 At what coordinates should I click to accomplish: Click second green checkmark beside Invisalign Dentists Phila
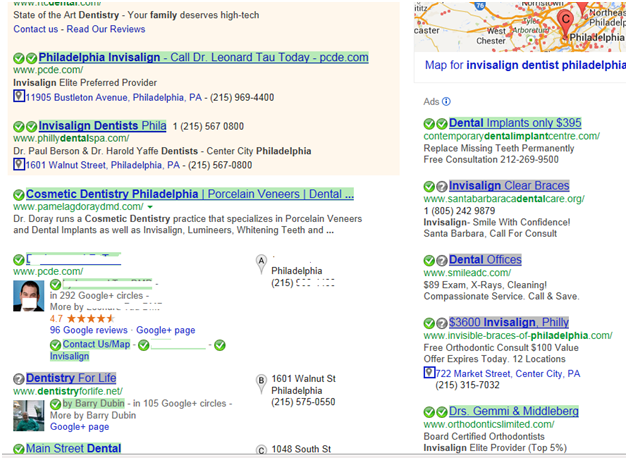pos(32,127)
